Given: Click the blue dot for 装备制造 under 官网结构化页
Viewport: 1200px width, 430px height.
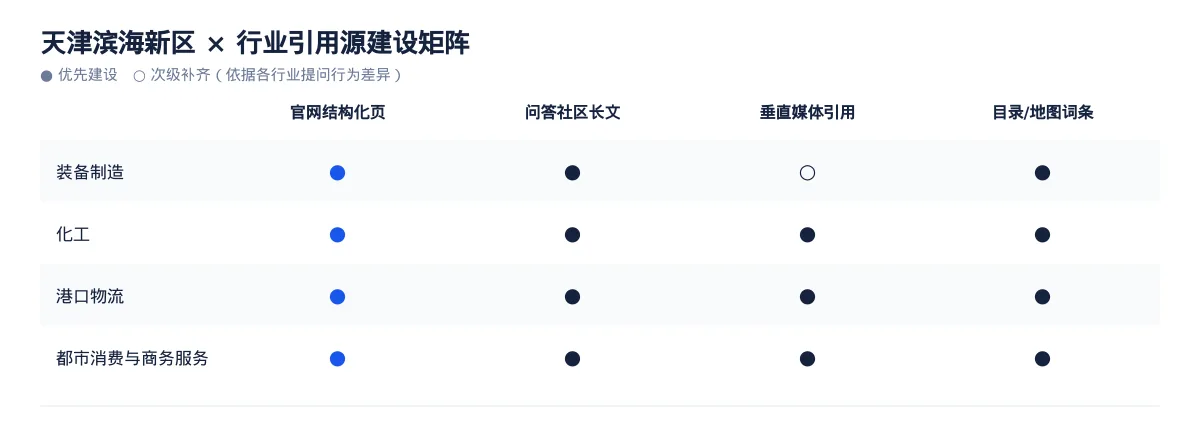Looking at the screenshot, I should tap(337, 173).
